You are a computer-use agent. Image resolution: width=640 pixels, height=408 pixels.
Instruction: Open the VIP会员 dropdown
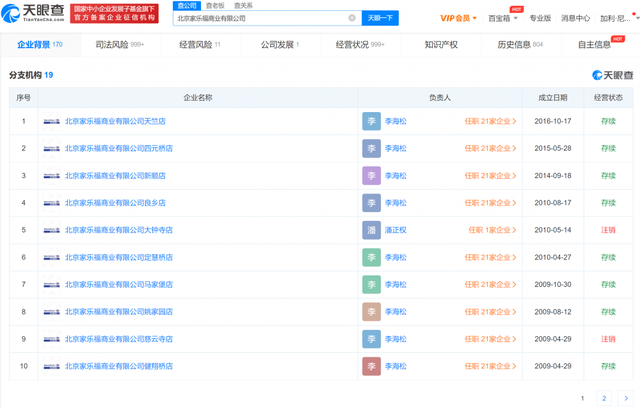[458, 18]
